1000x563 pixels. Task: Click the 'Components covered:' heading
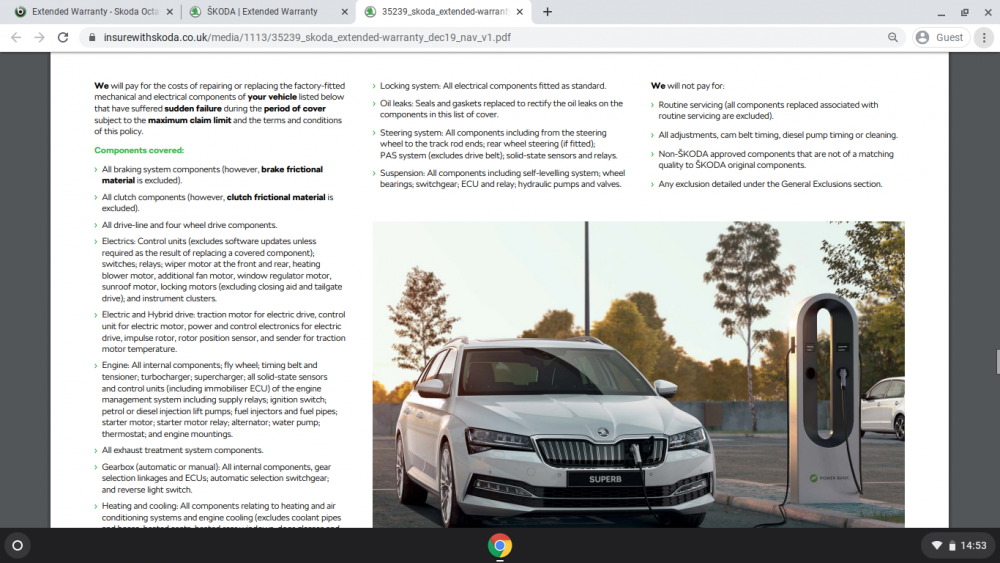(139, 150)
